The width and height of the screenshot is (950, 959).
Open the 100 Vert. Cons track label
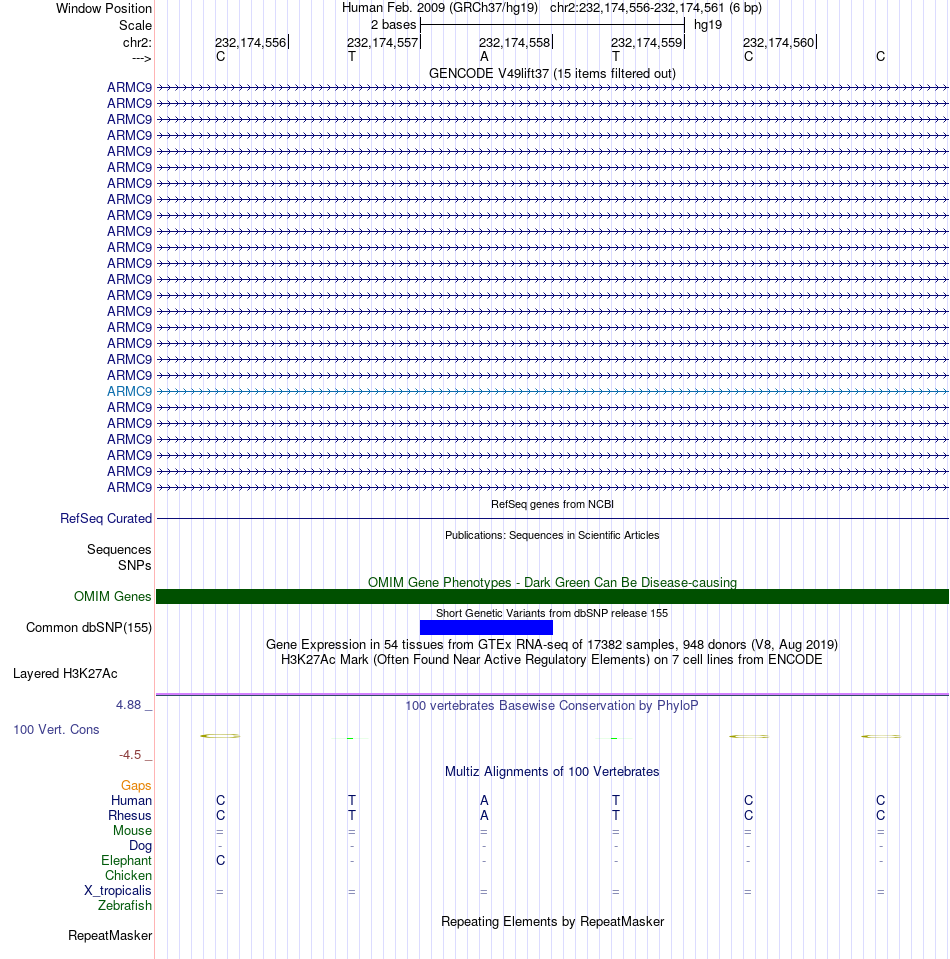coord(56,730)
